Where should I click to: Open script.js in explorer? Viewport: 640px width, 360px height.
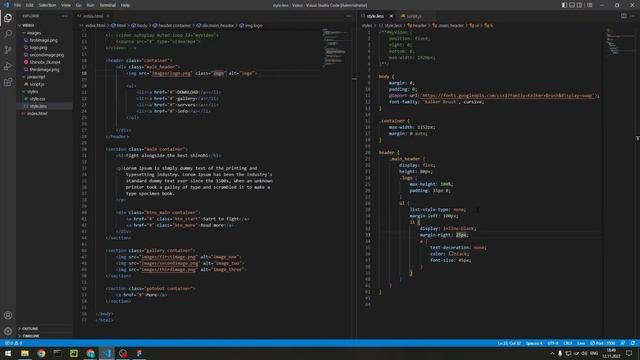point(37,84)
